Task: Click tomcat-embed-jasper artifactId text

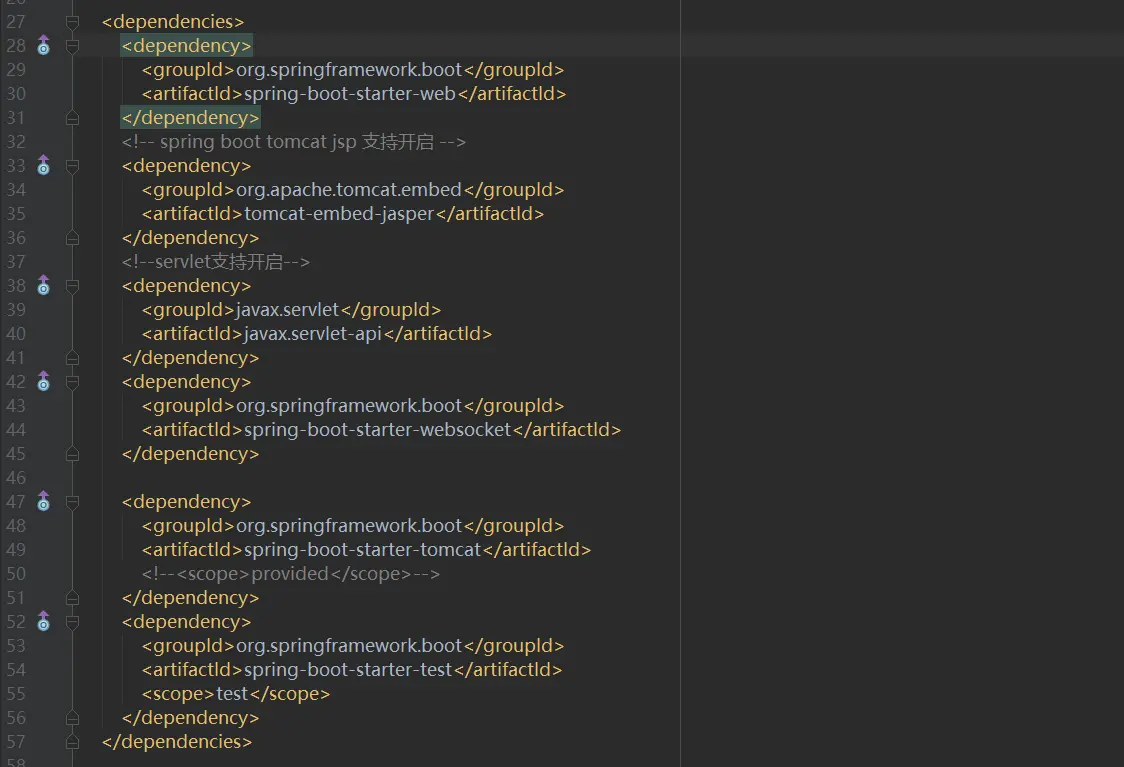Action: click(339, 214)
